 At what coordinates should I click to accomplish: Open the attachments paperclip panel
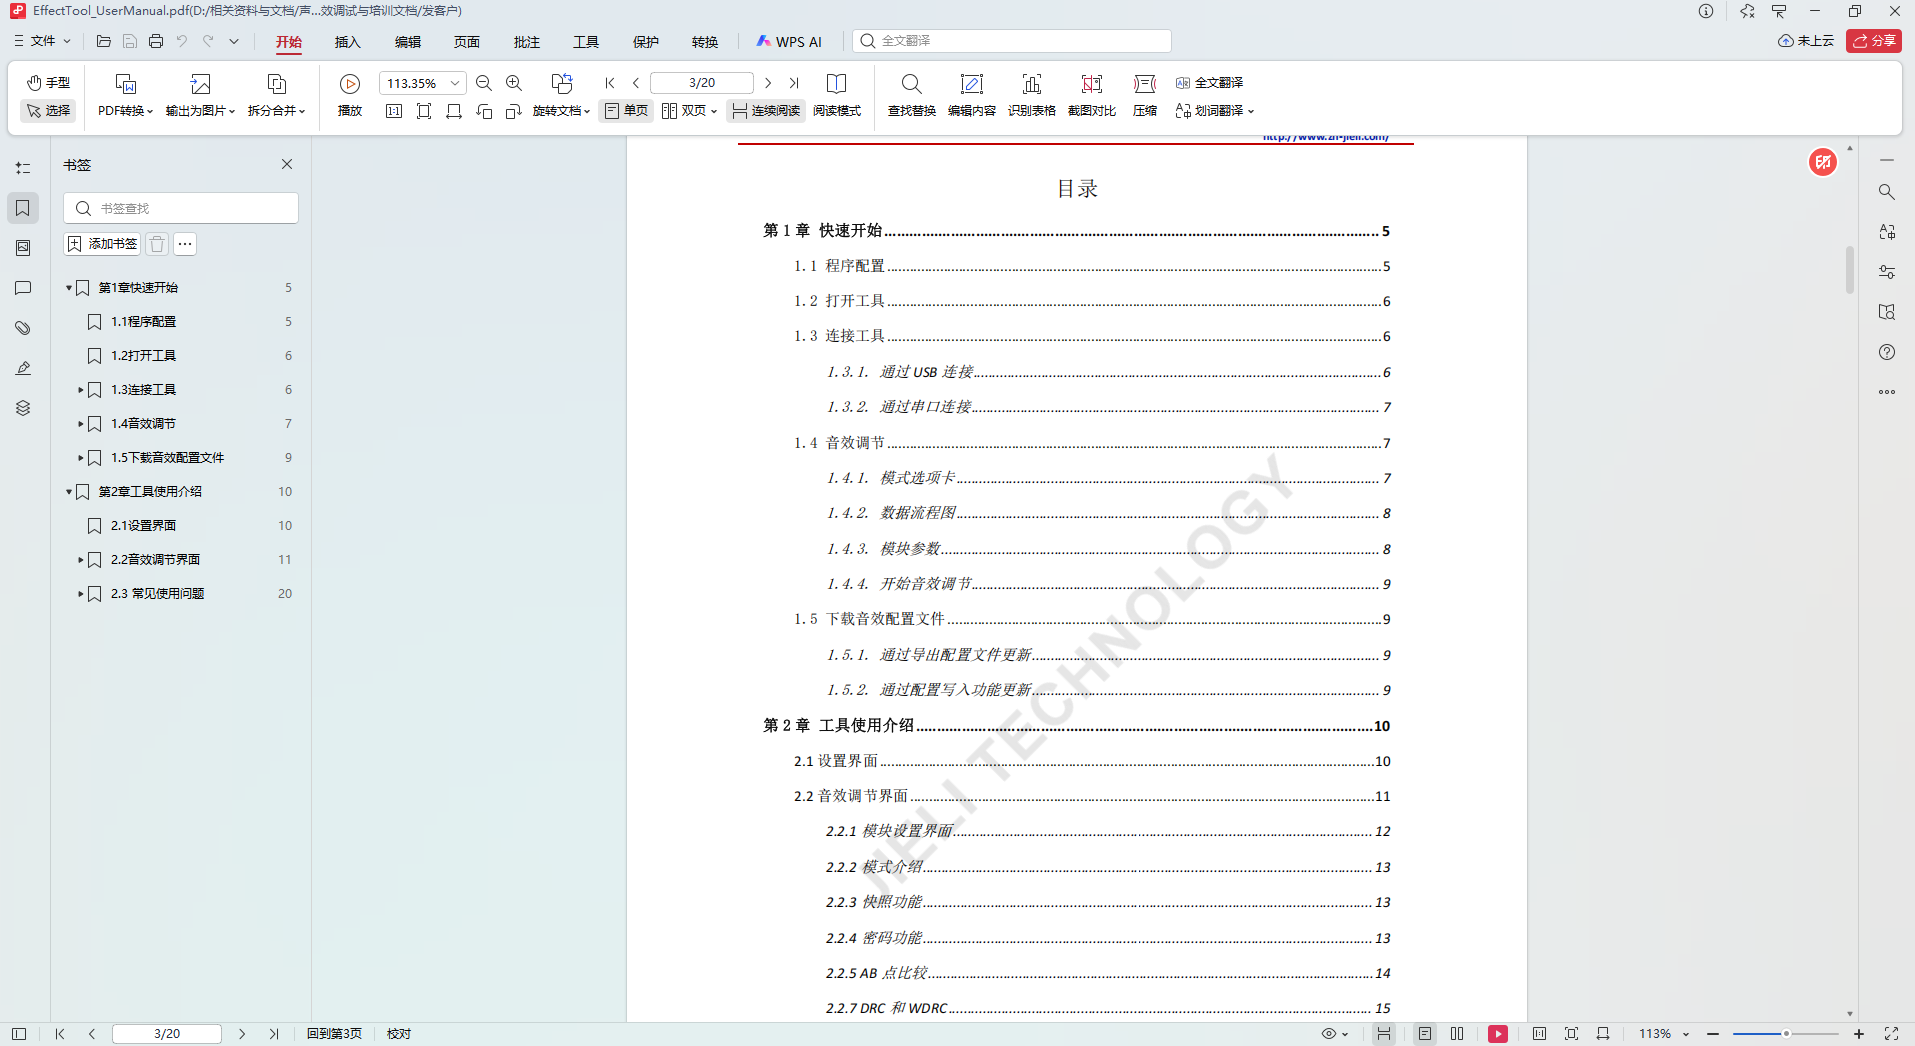23,328
